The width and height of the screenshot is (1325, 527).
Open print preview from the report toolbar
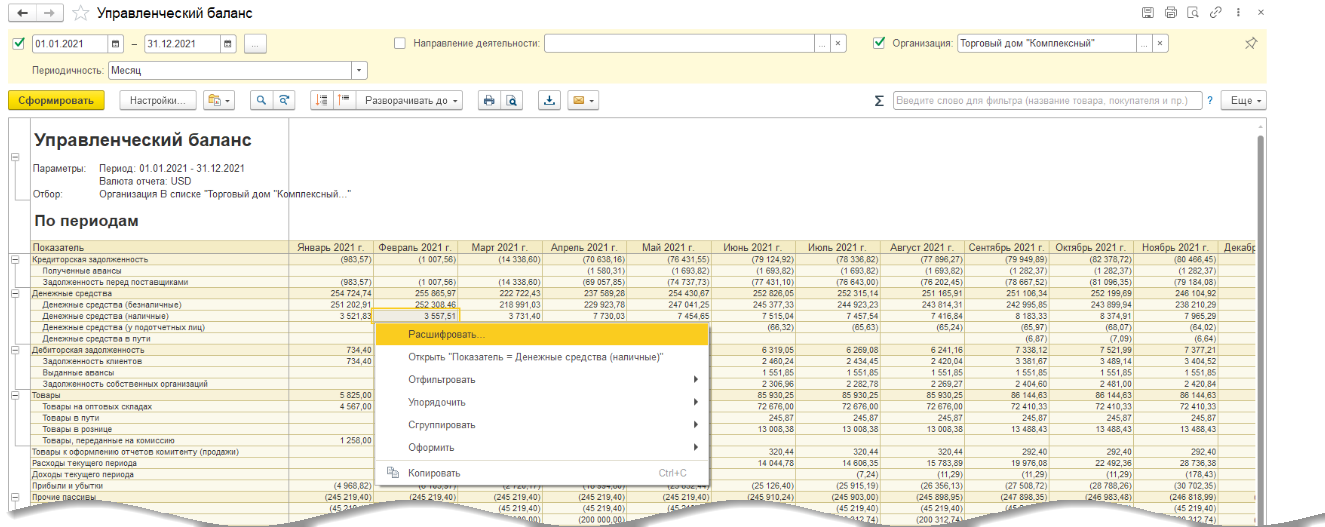(x=511, y=100)
